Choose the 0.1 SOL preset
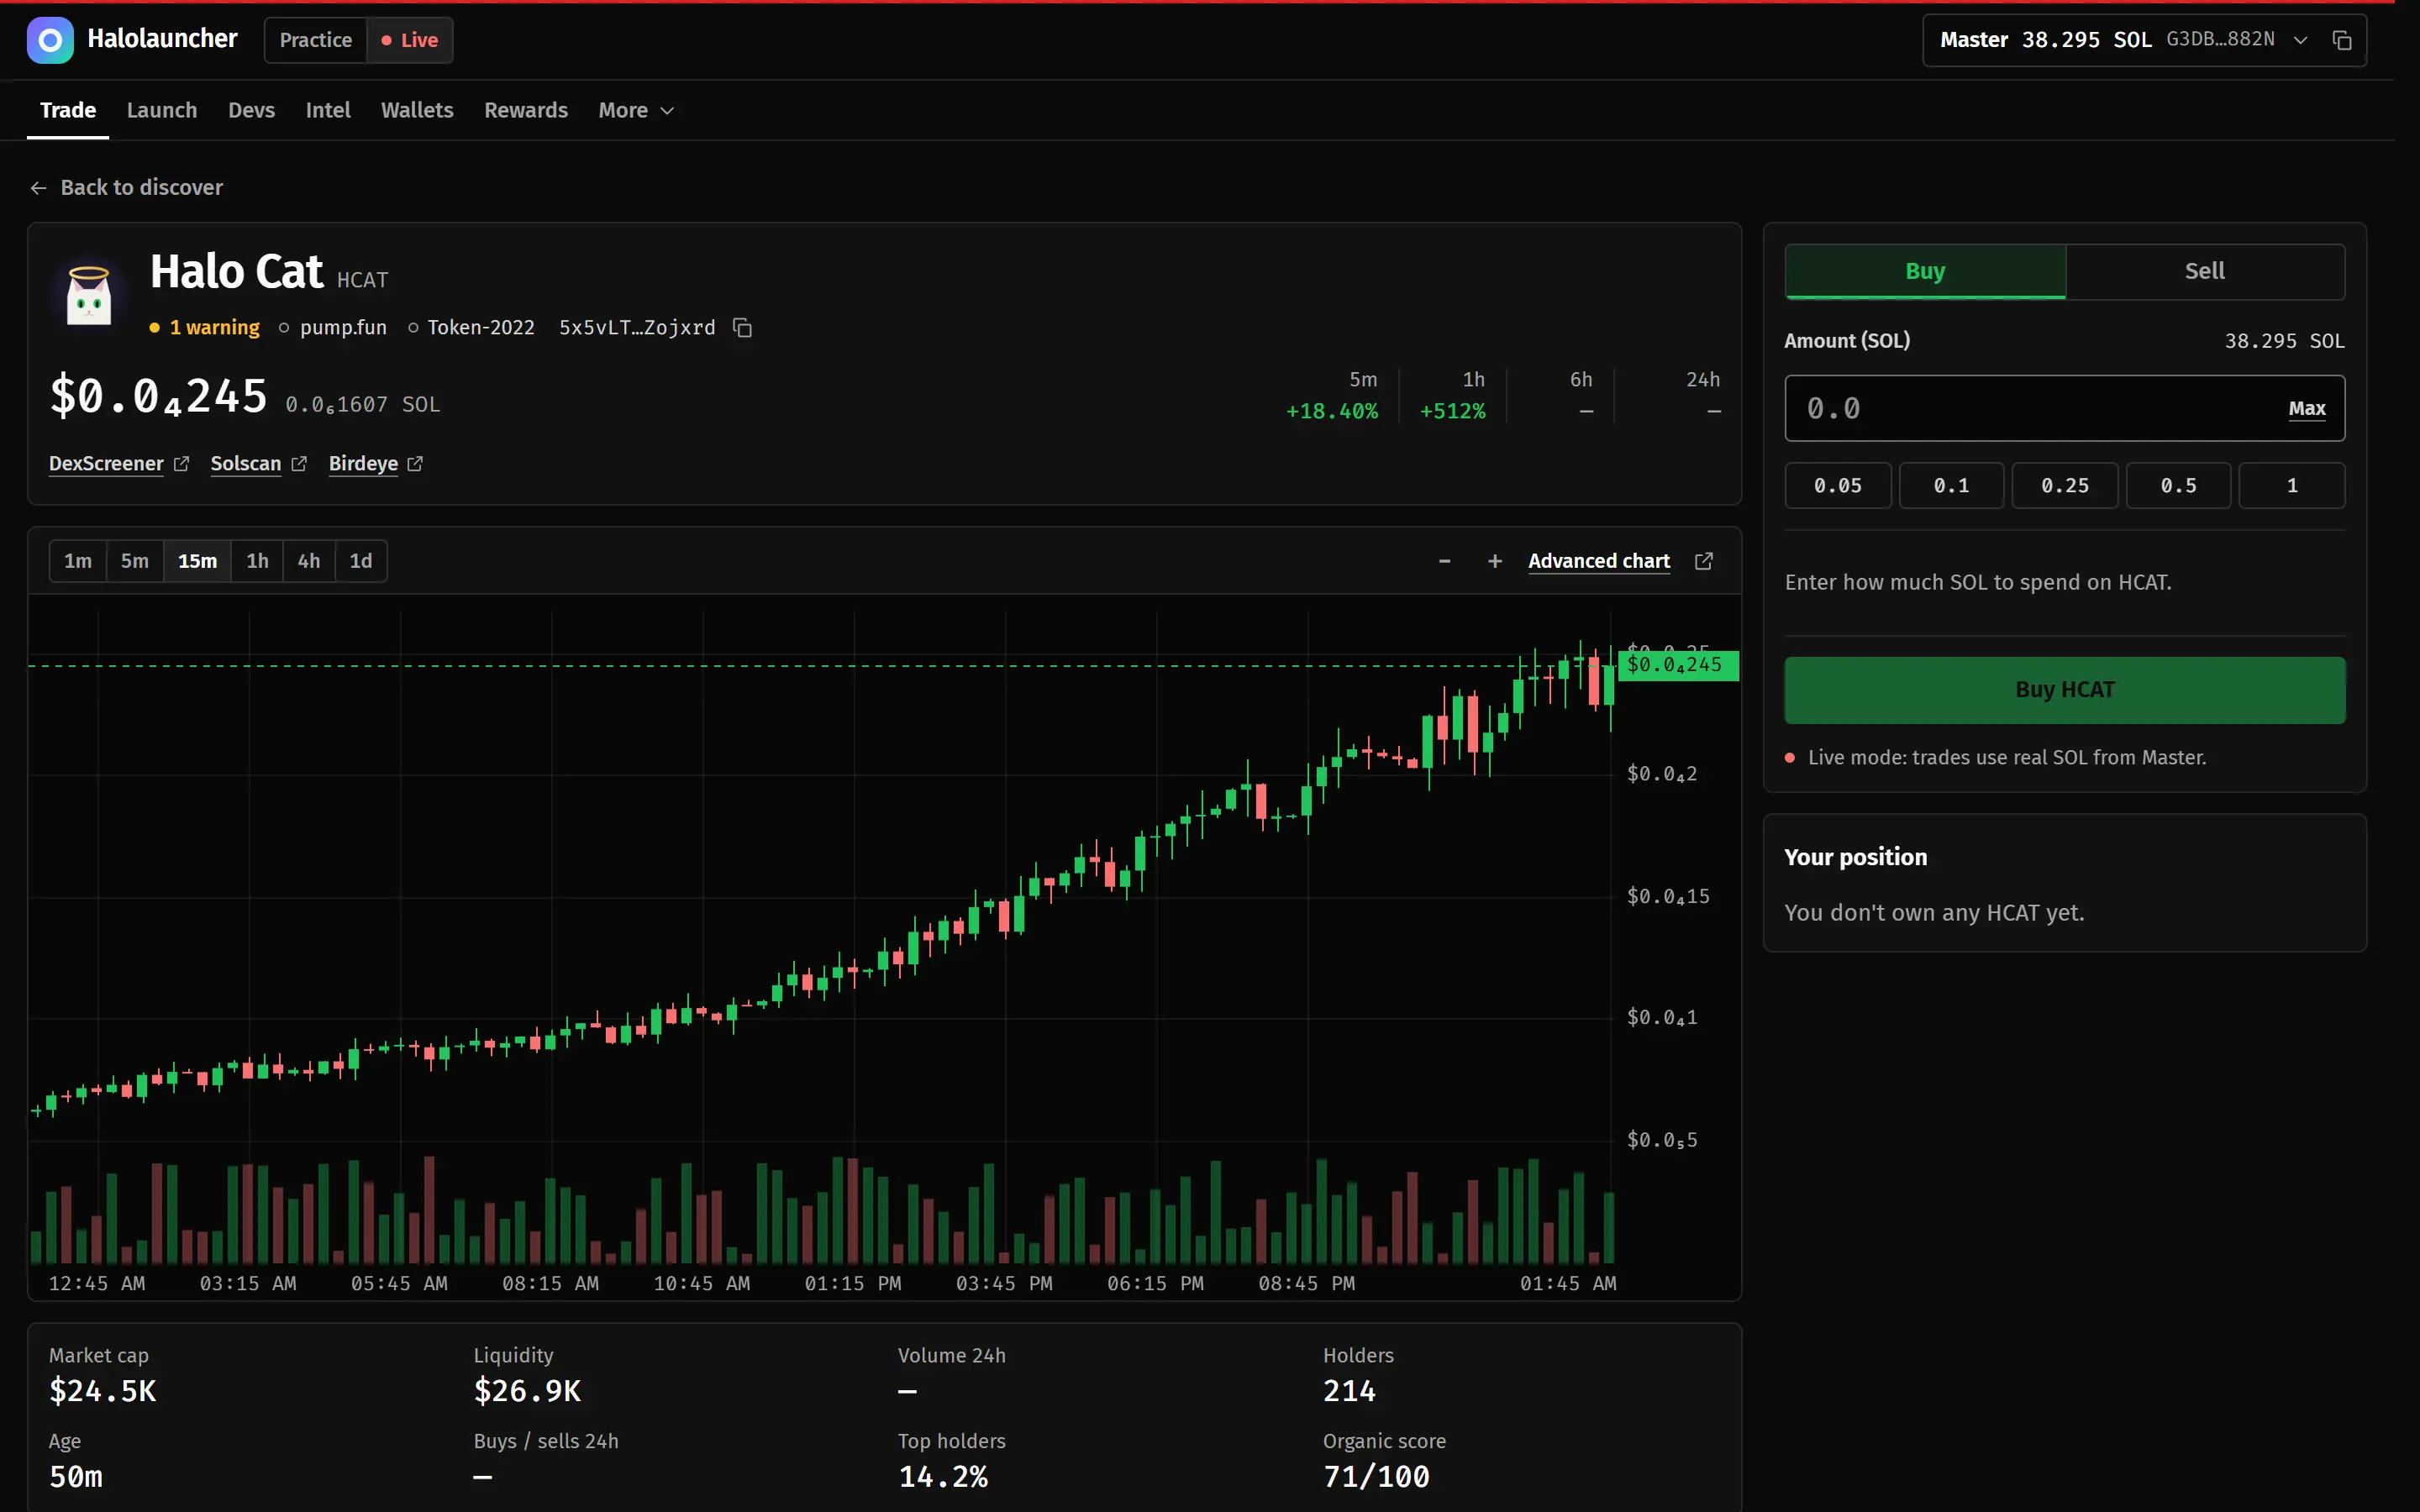 pos(1951,486)
